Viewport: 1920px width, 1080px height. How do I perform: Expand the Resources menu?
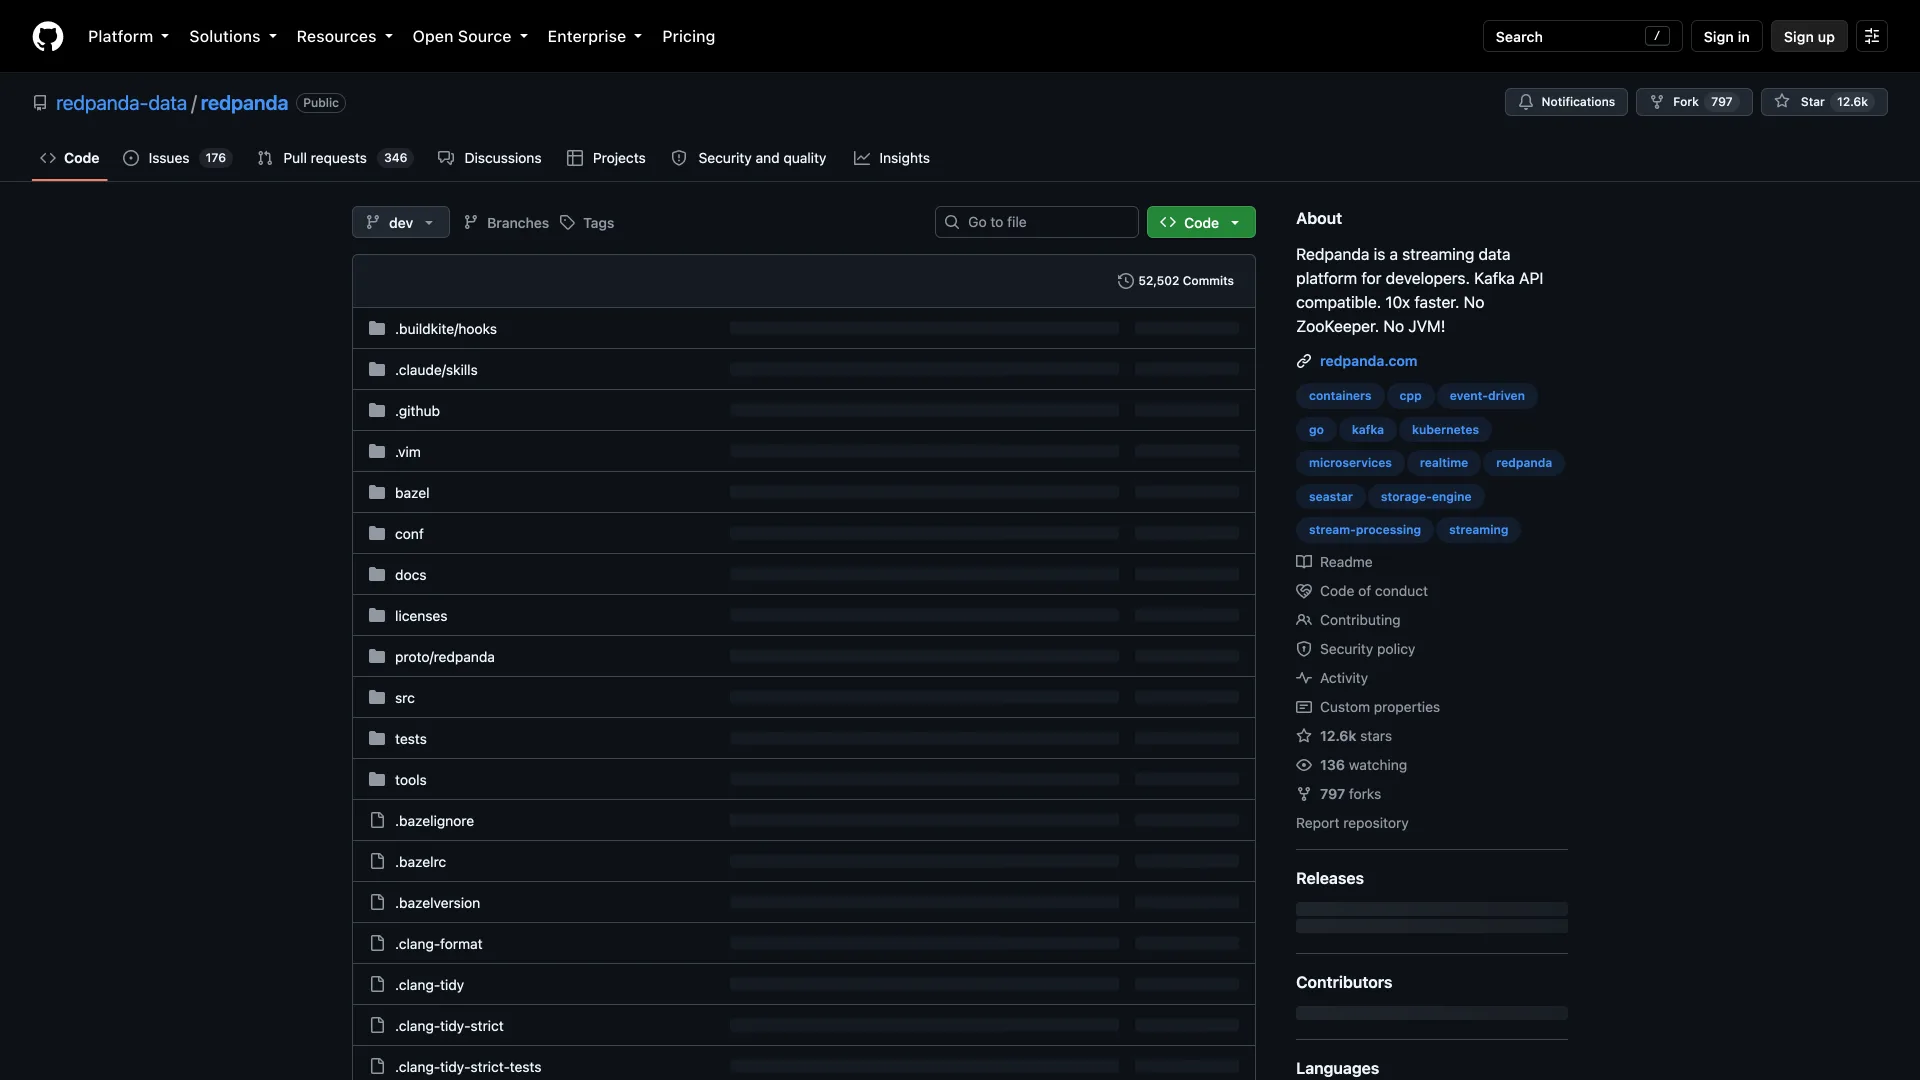[x=344, y=36]
